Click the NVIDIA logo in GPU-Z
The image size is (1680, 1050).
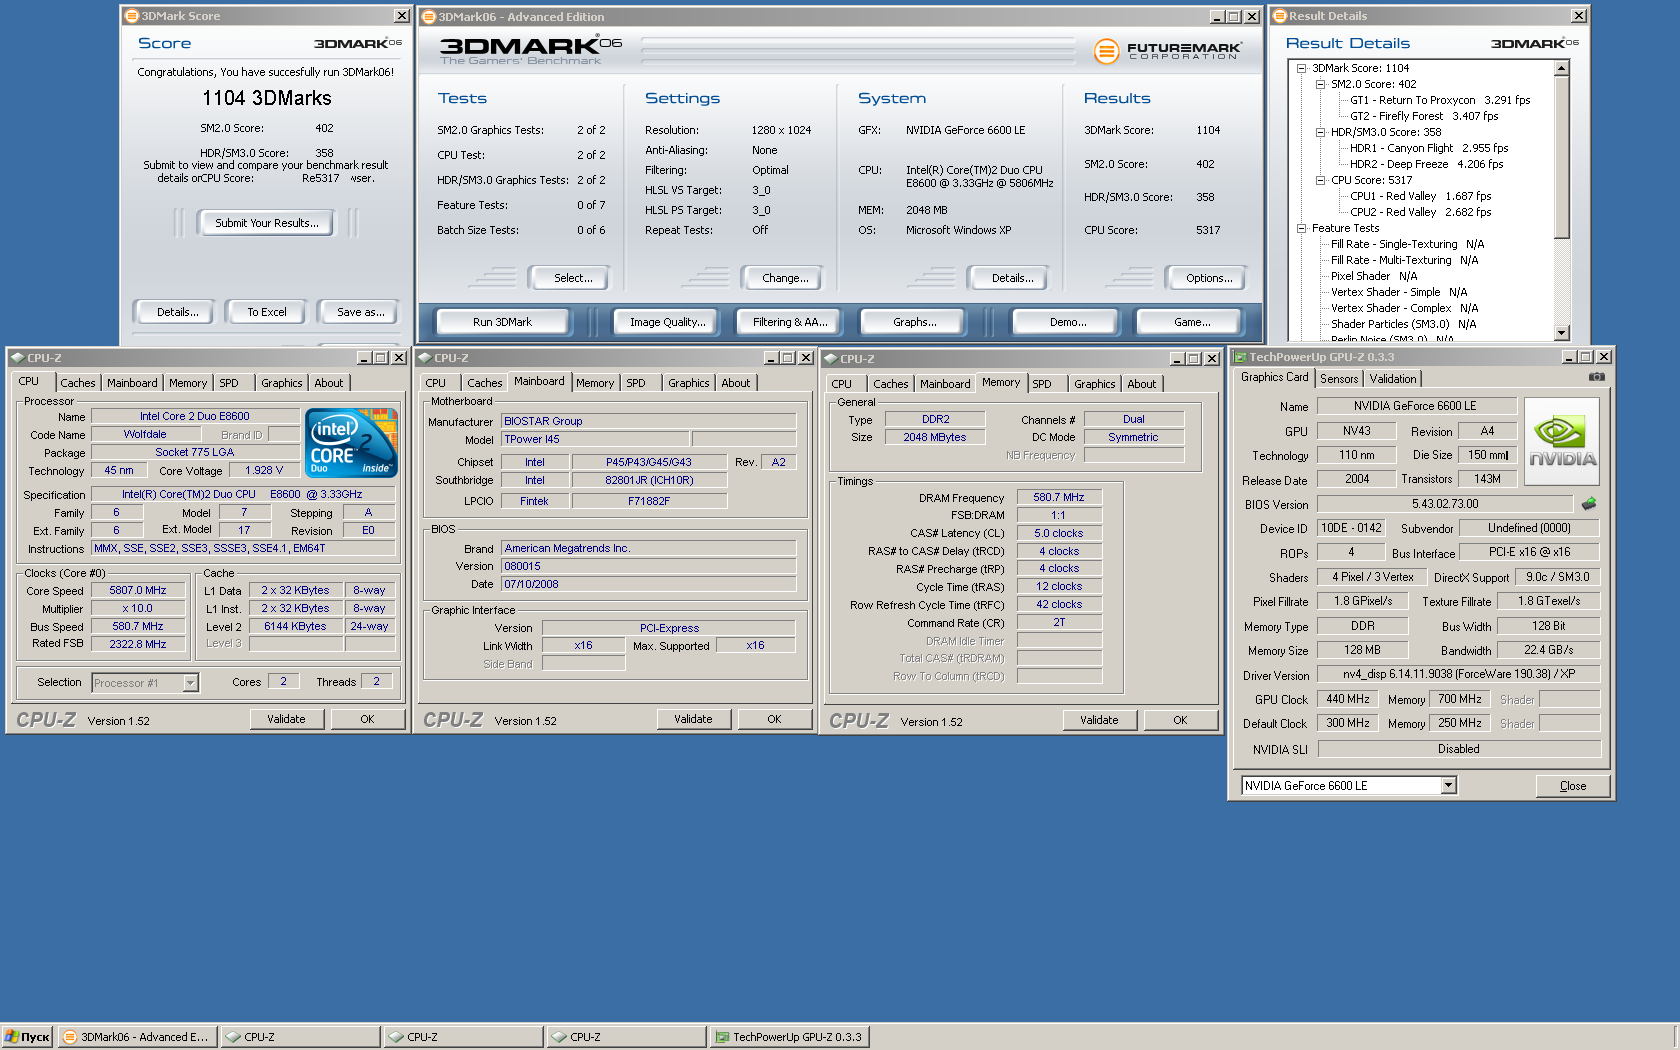click(x=1561, y=442)
